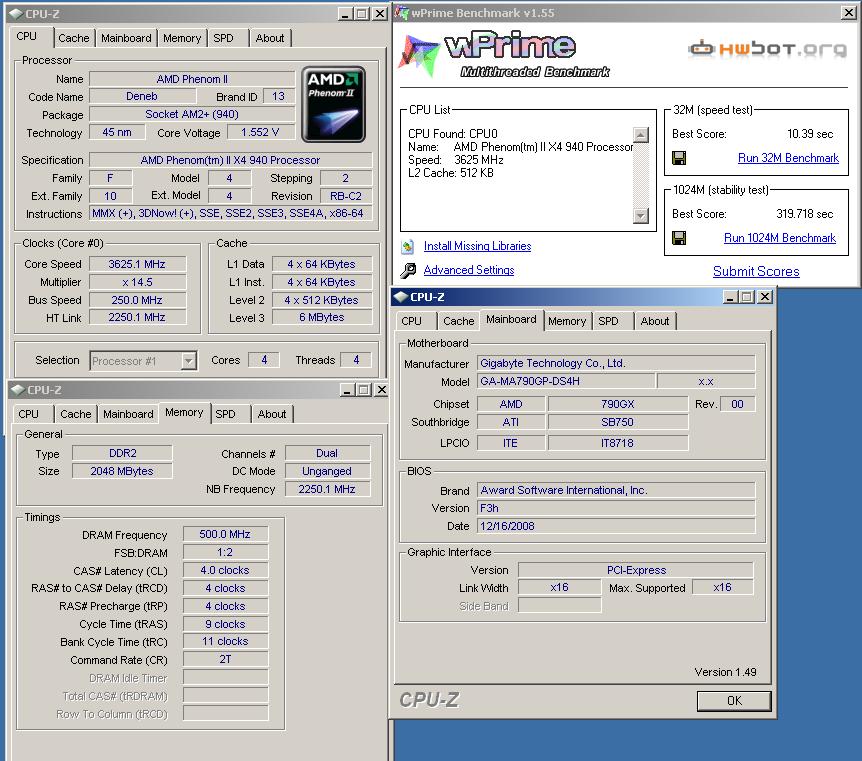Click the 1024M best score 319.718 sec
This screenshot has height=761, width=862.
(804, 214)
